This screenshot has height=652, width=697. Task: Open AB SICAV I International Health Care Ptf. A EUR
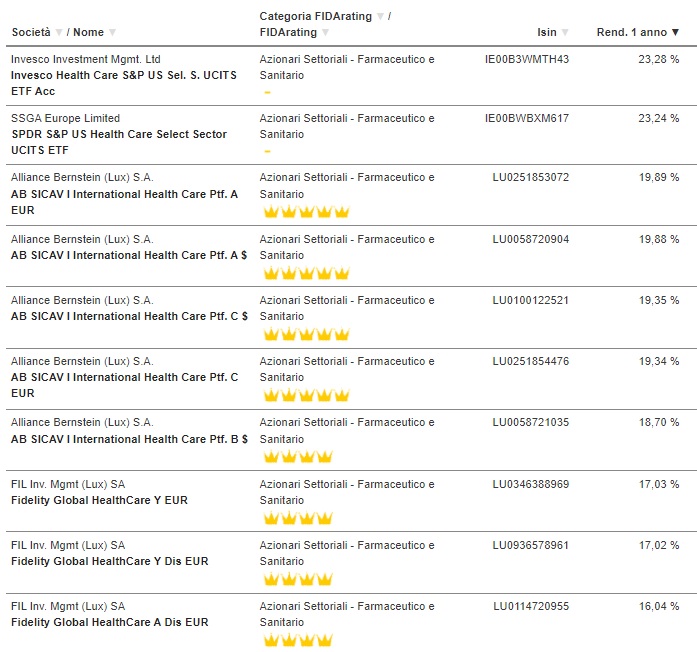[x=124, y=202]
